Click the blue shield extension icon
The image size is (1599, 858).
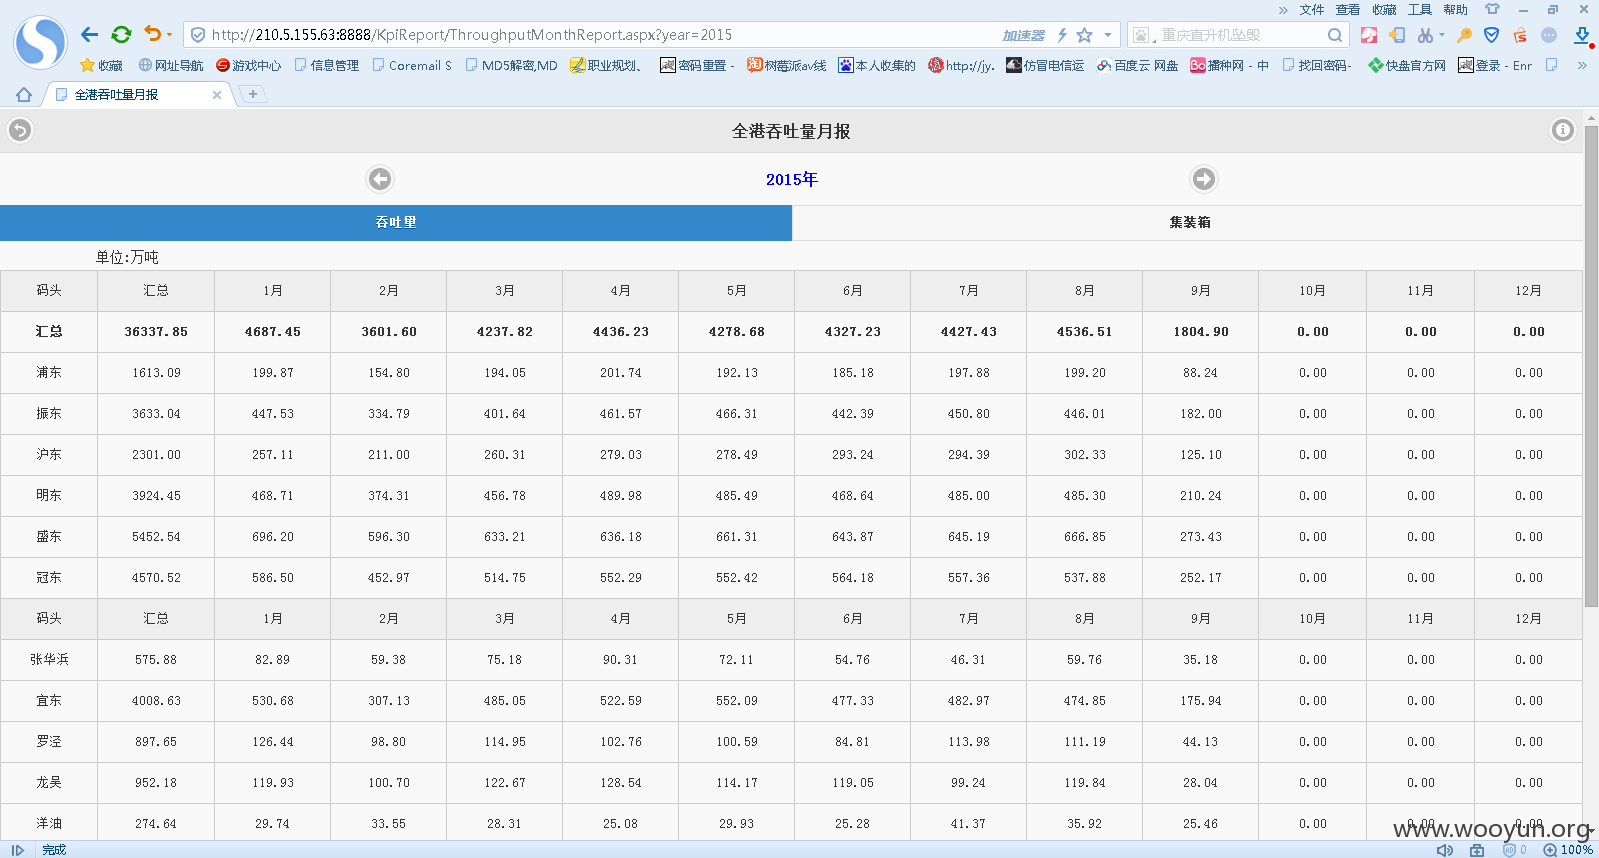[1492, 35]
